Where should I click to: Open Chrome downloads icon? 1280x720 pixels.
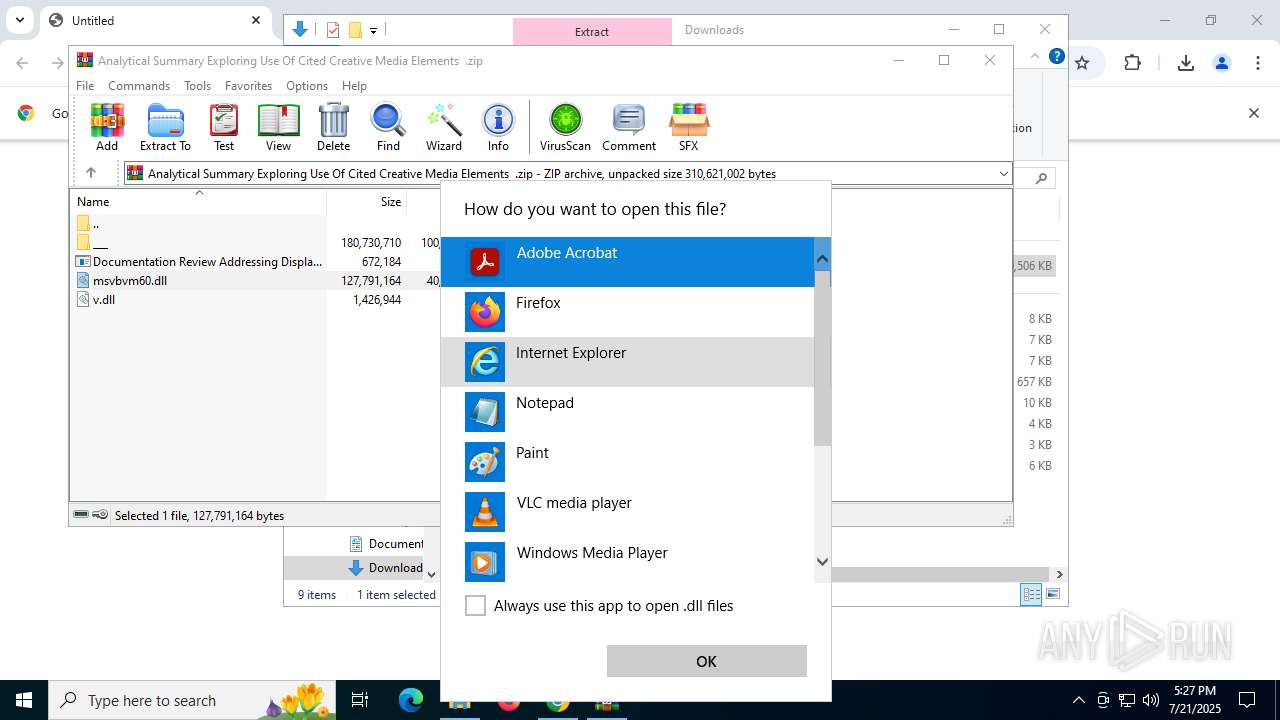(1186, 63)
